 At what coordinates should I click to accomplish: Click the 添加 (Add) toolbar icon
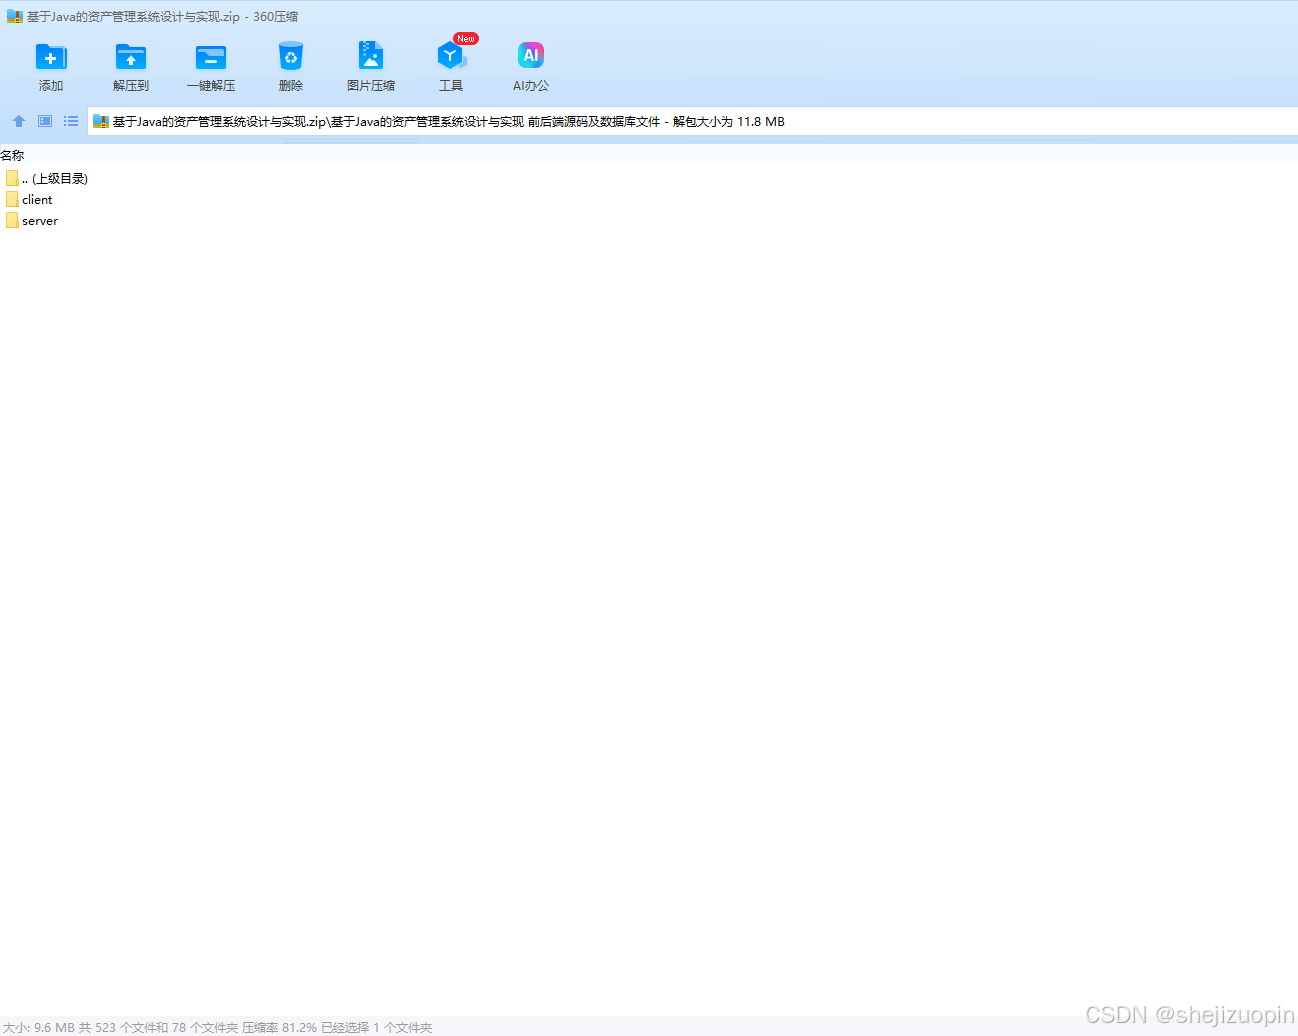[51, 57]
